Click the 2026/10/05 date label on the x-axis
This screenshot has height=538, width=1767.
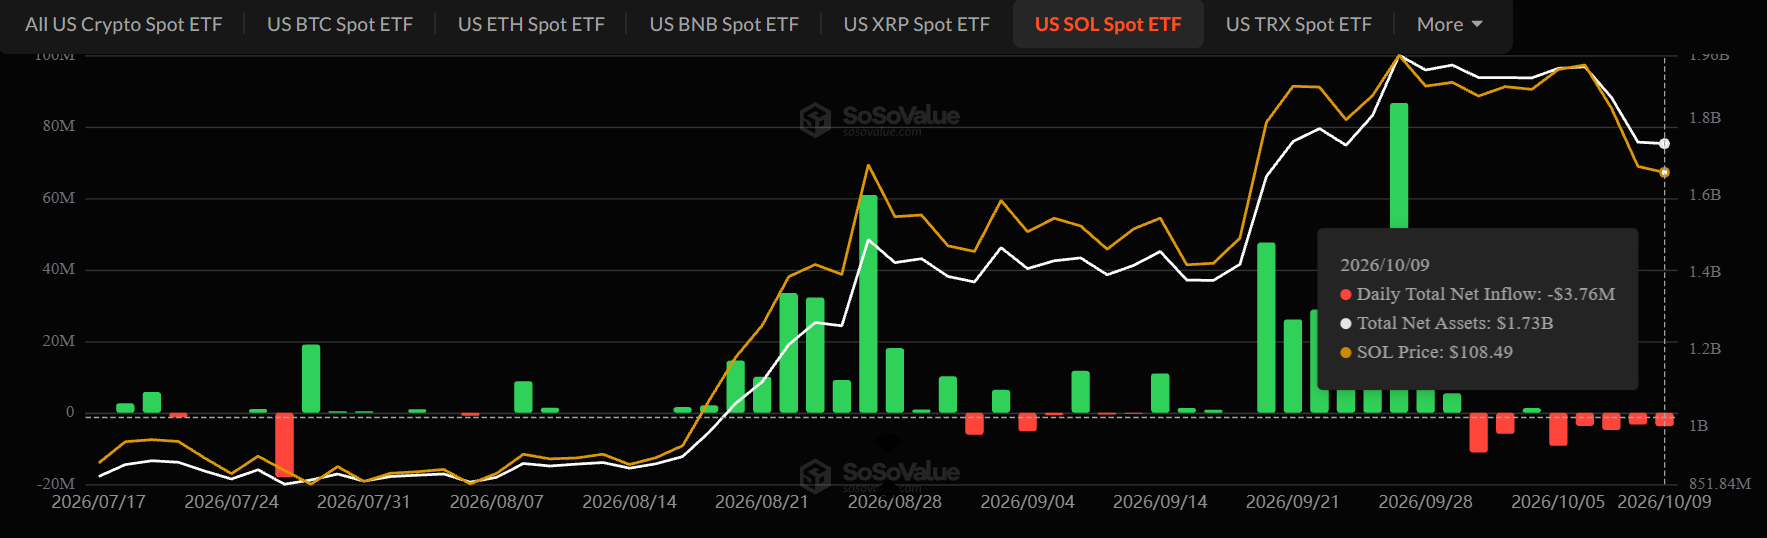coord(1558,501)
